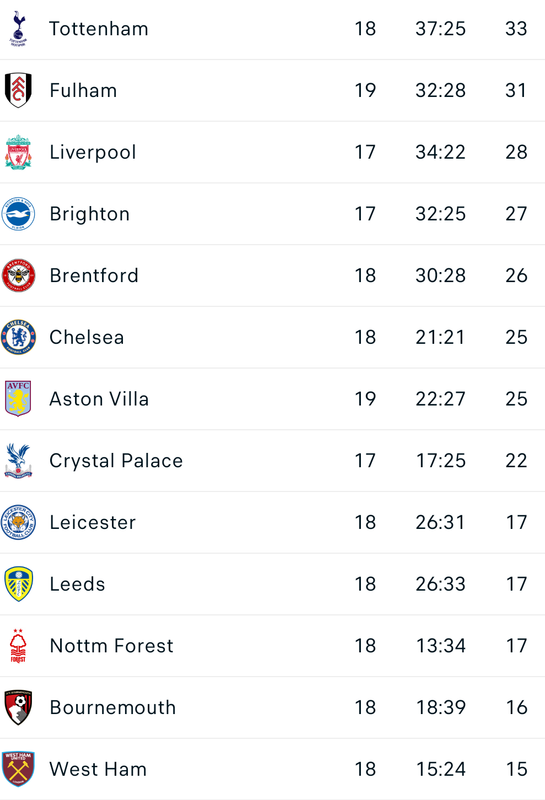Open the Chelsea club crest

(18, 337)
